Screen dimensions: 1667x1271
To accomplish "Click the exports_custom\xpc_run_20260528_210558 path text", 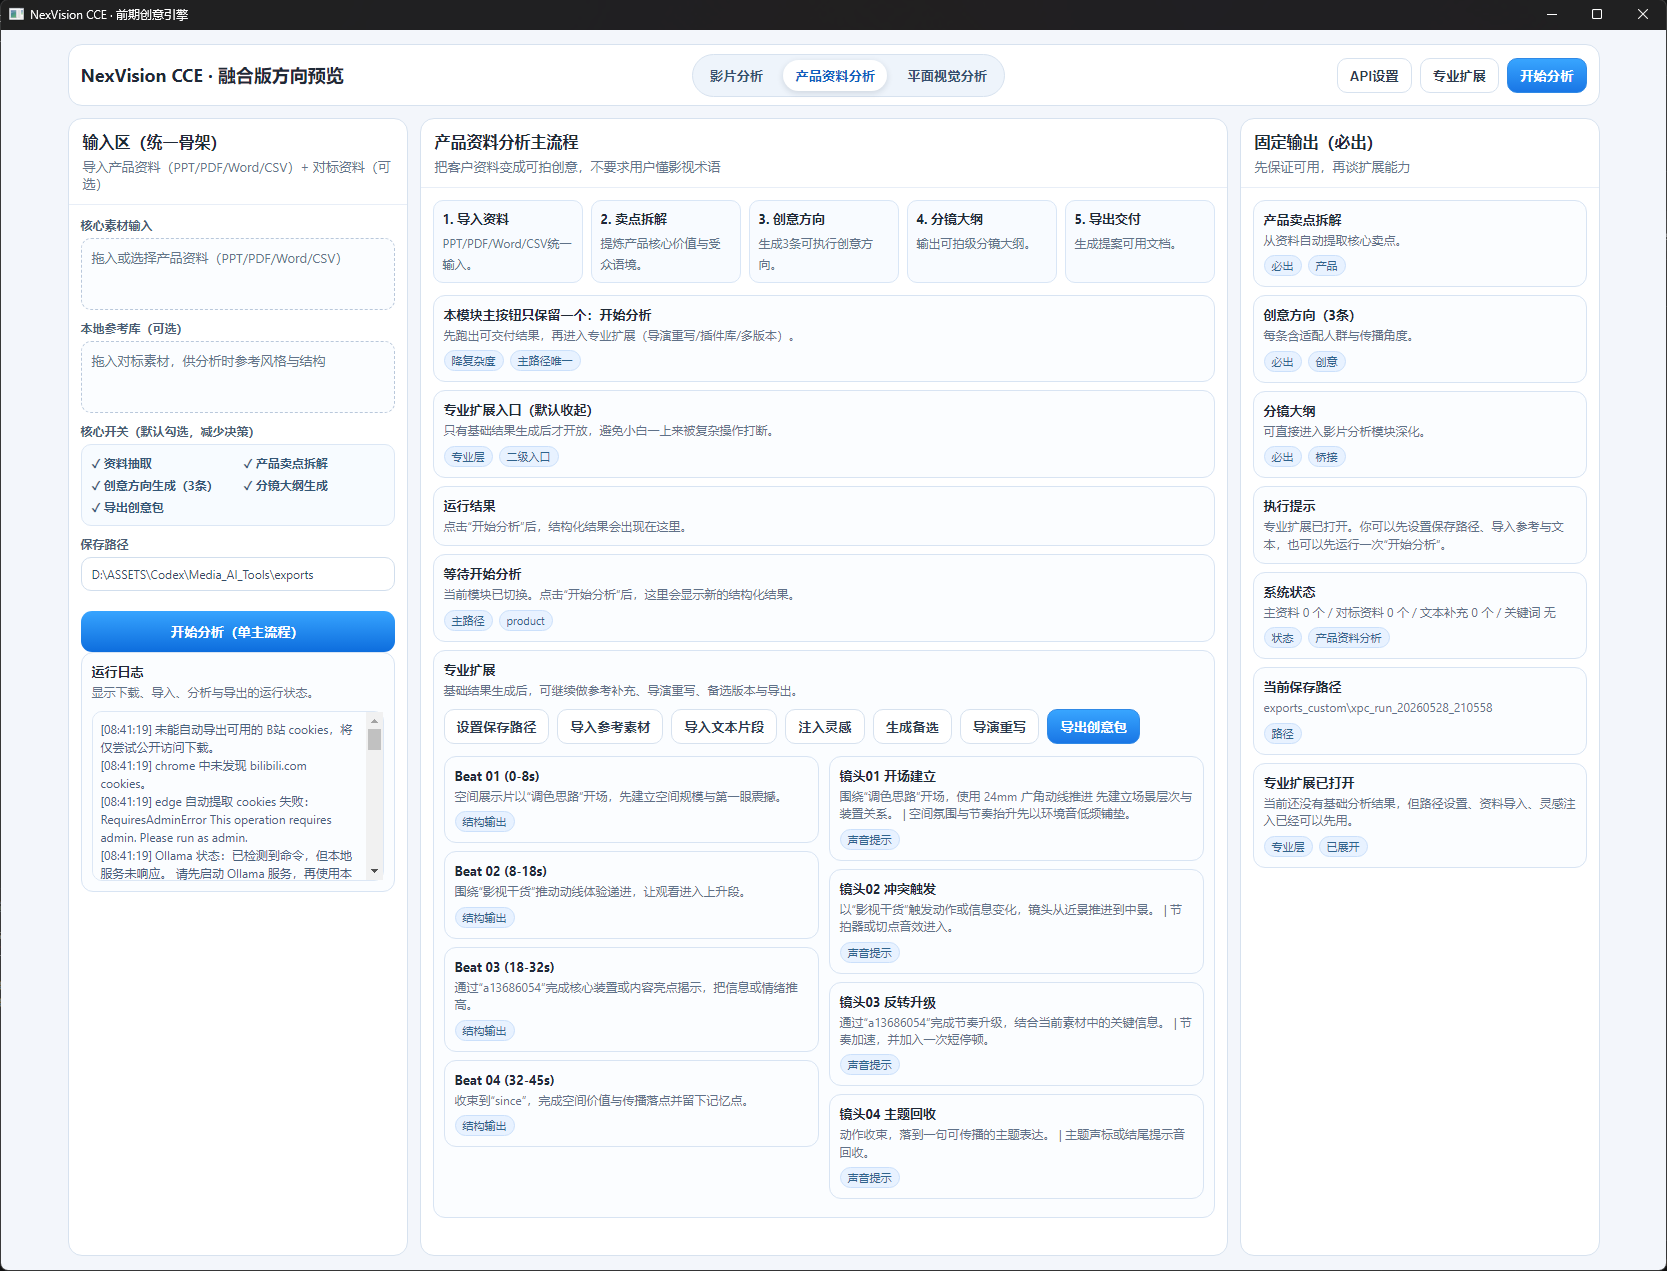I will tap(1378, 708).
